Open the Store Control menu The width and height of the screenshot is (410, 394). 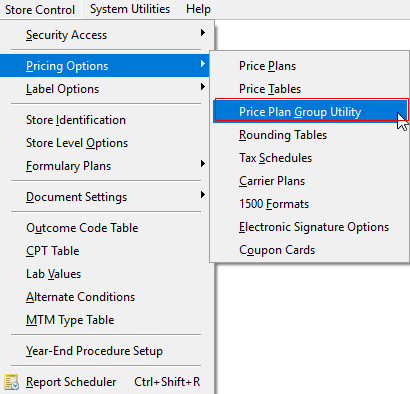click(40, 10)
